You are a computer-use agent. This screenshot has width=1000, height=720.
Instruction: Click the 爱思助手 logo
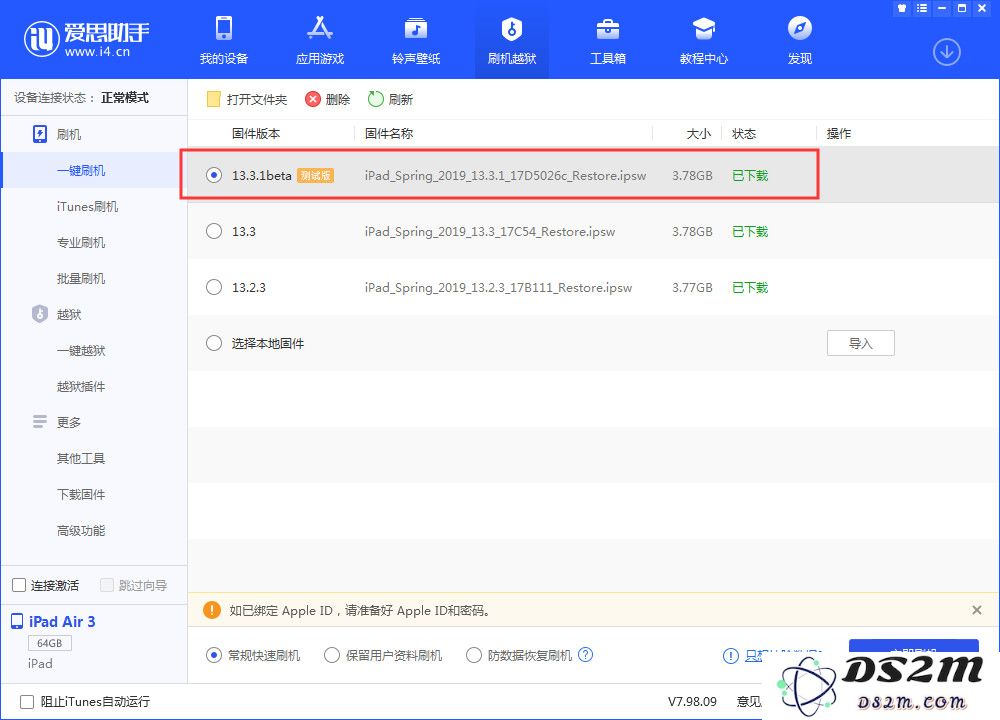pyautogui.click(x=87, y=39)
